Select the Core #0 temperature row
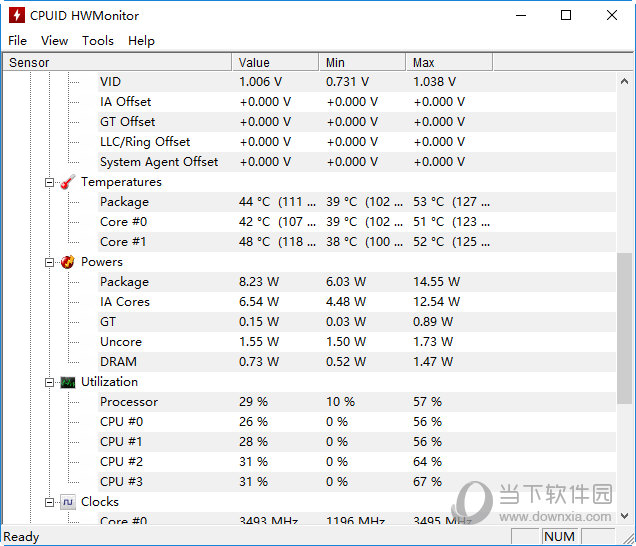Viewport: 636px width, 546px height. [x=357, y=221]
